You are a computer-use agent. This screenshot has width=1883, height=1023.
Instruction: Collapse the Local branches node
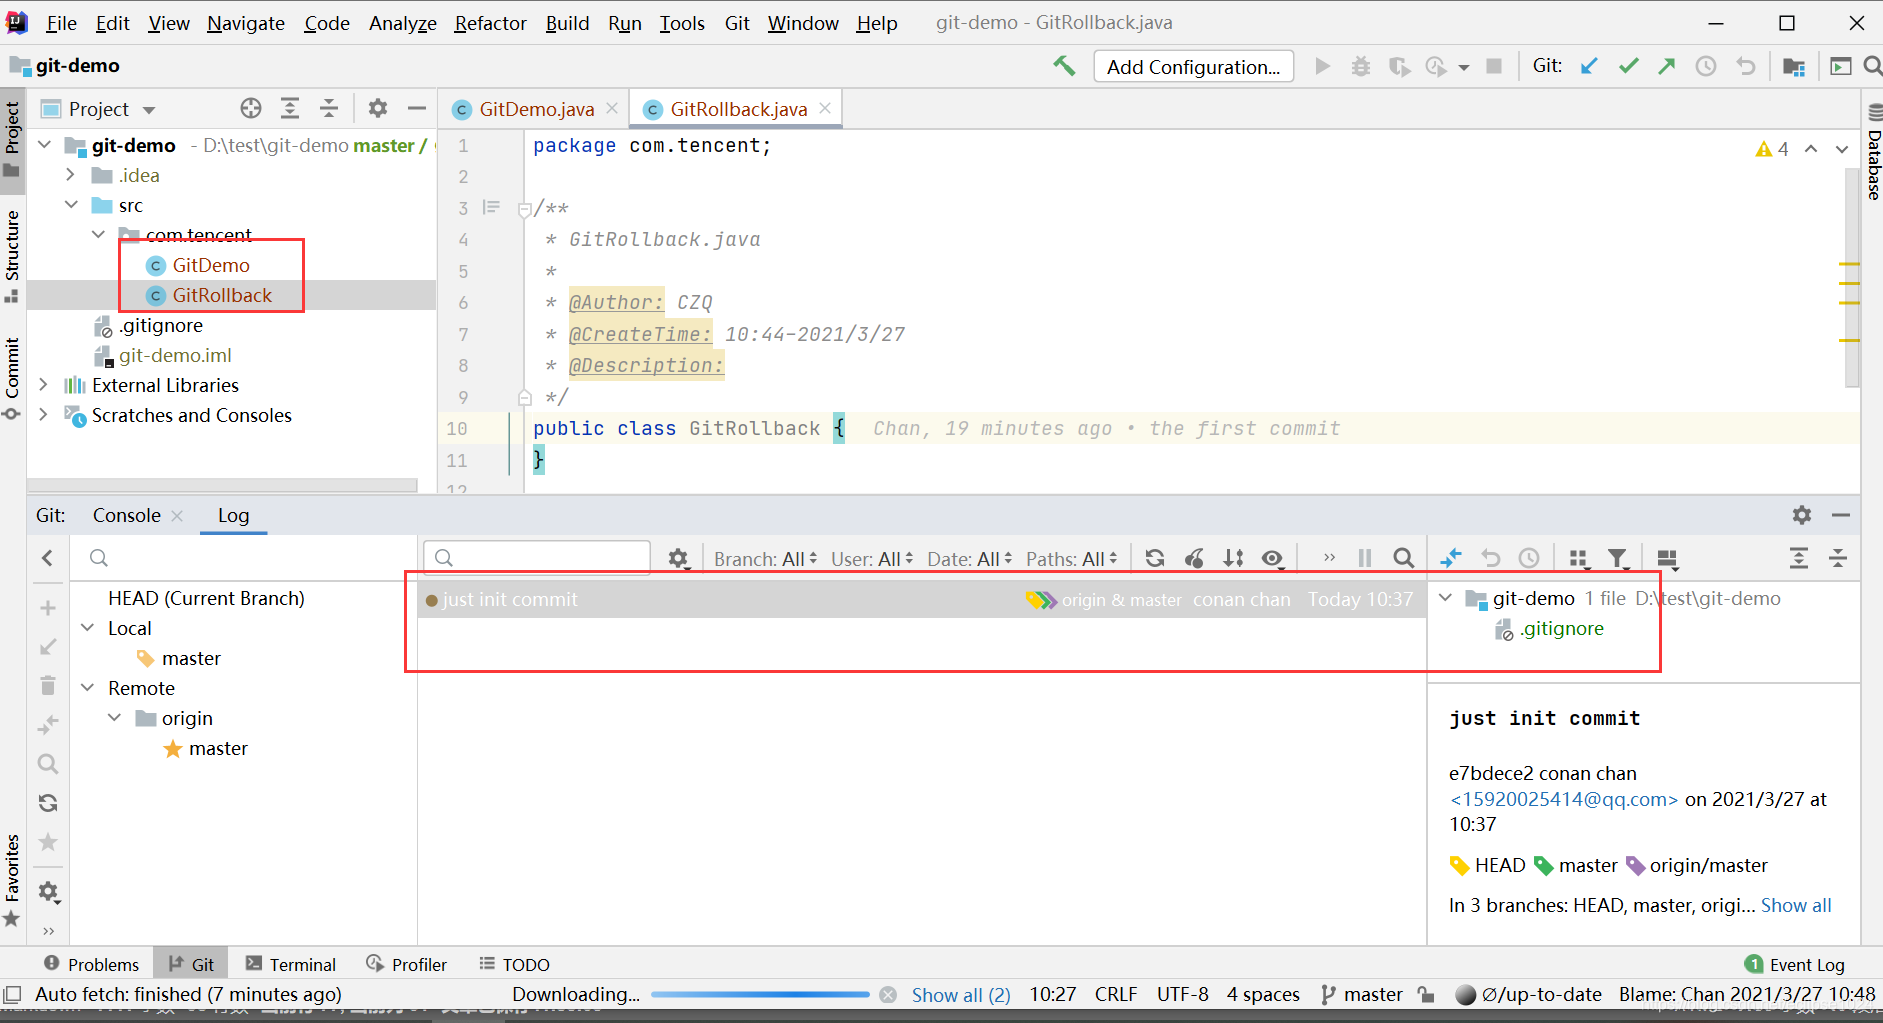click(x=88, y=628)
